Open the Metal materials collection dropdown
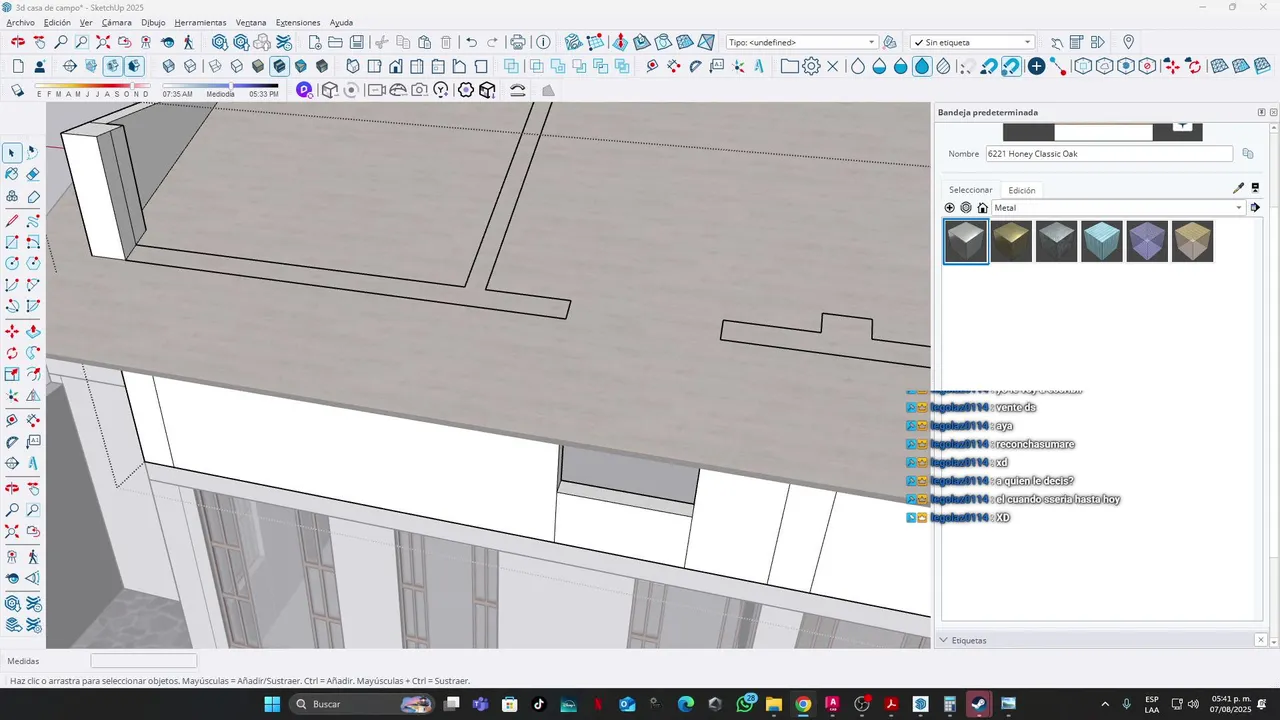 click(x=1118, y=208)
